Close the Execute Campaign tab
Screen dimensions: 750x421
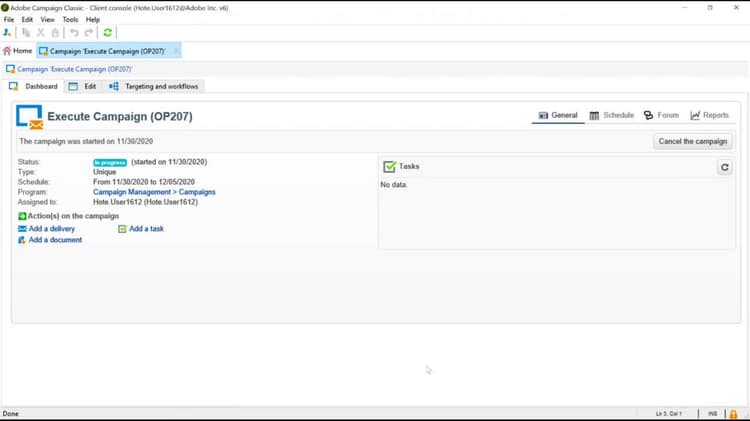[176, 51]
